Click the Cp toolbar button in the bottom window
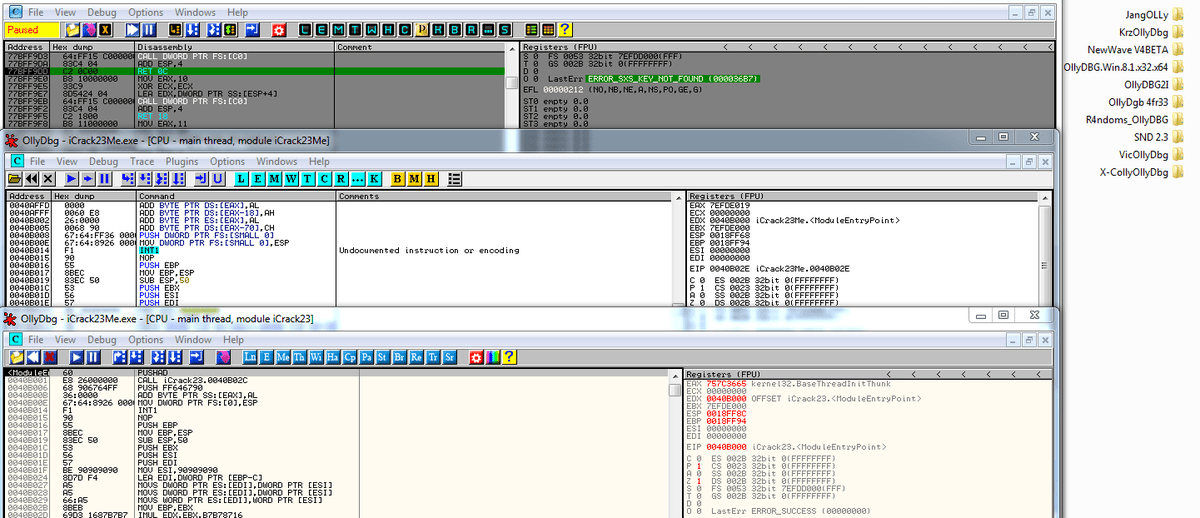 tap(349, 357)
